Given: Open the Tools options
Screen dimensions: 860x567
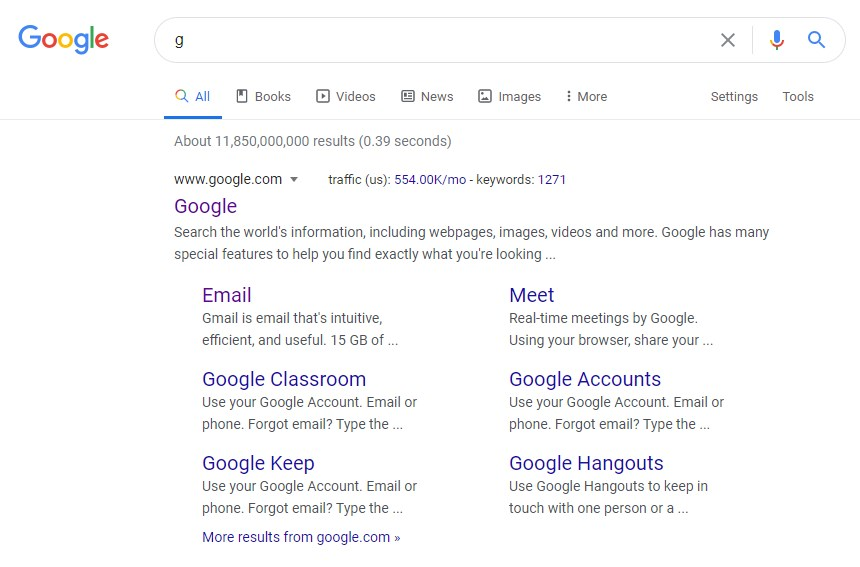Looking at the screenshot, I should click(797, 97).
